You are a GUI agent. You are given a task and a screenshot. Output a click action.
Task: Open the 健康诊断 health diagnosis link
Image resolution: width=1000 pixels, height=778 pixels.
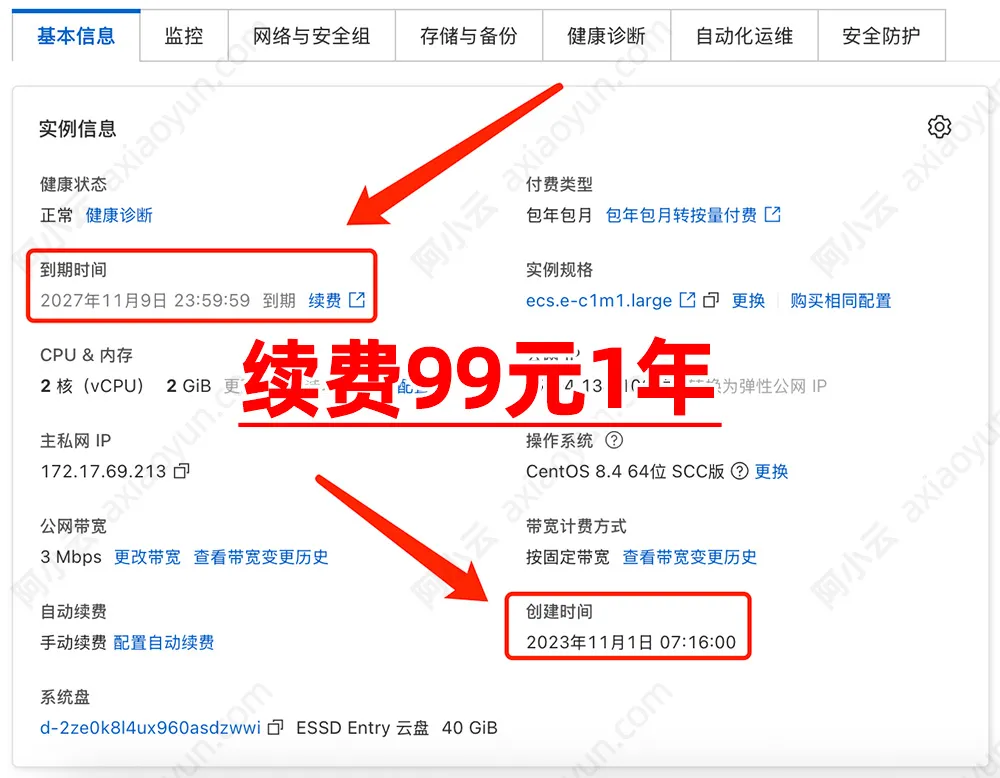tap(120, 214)
